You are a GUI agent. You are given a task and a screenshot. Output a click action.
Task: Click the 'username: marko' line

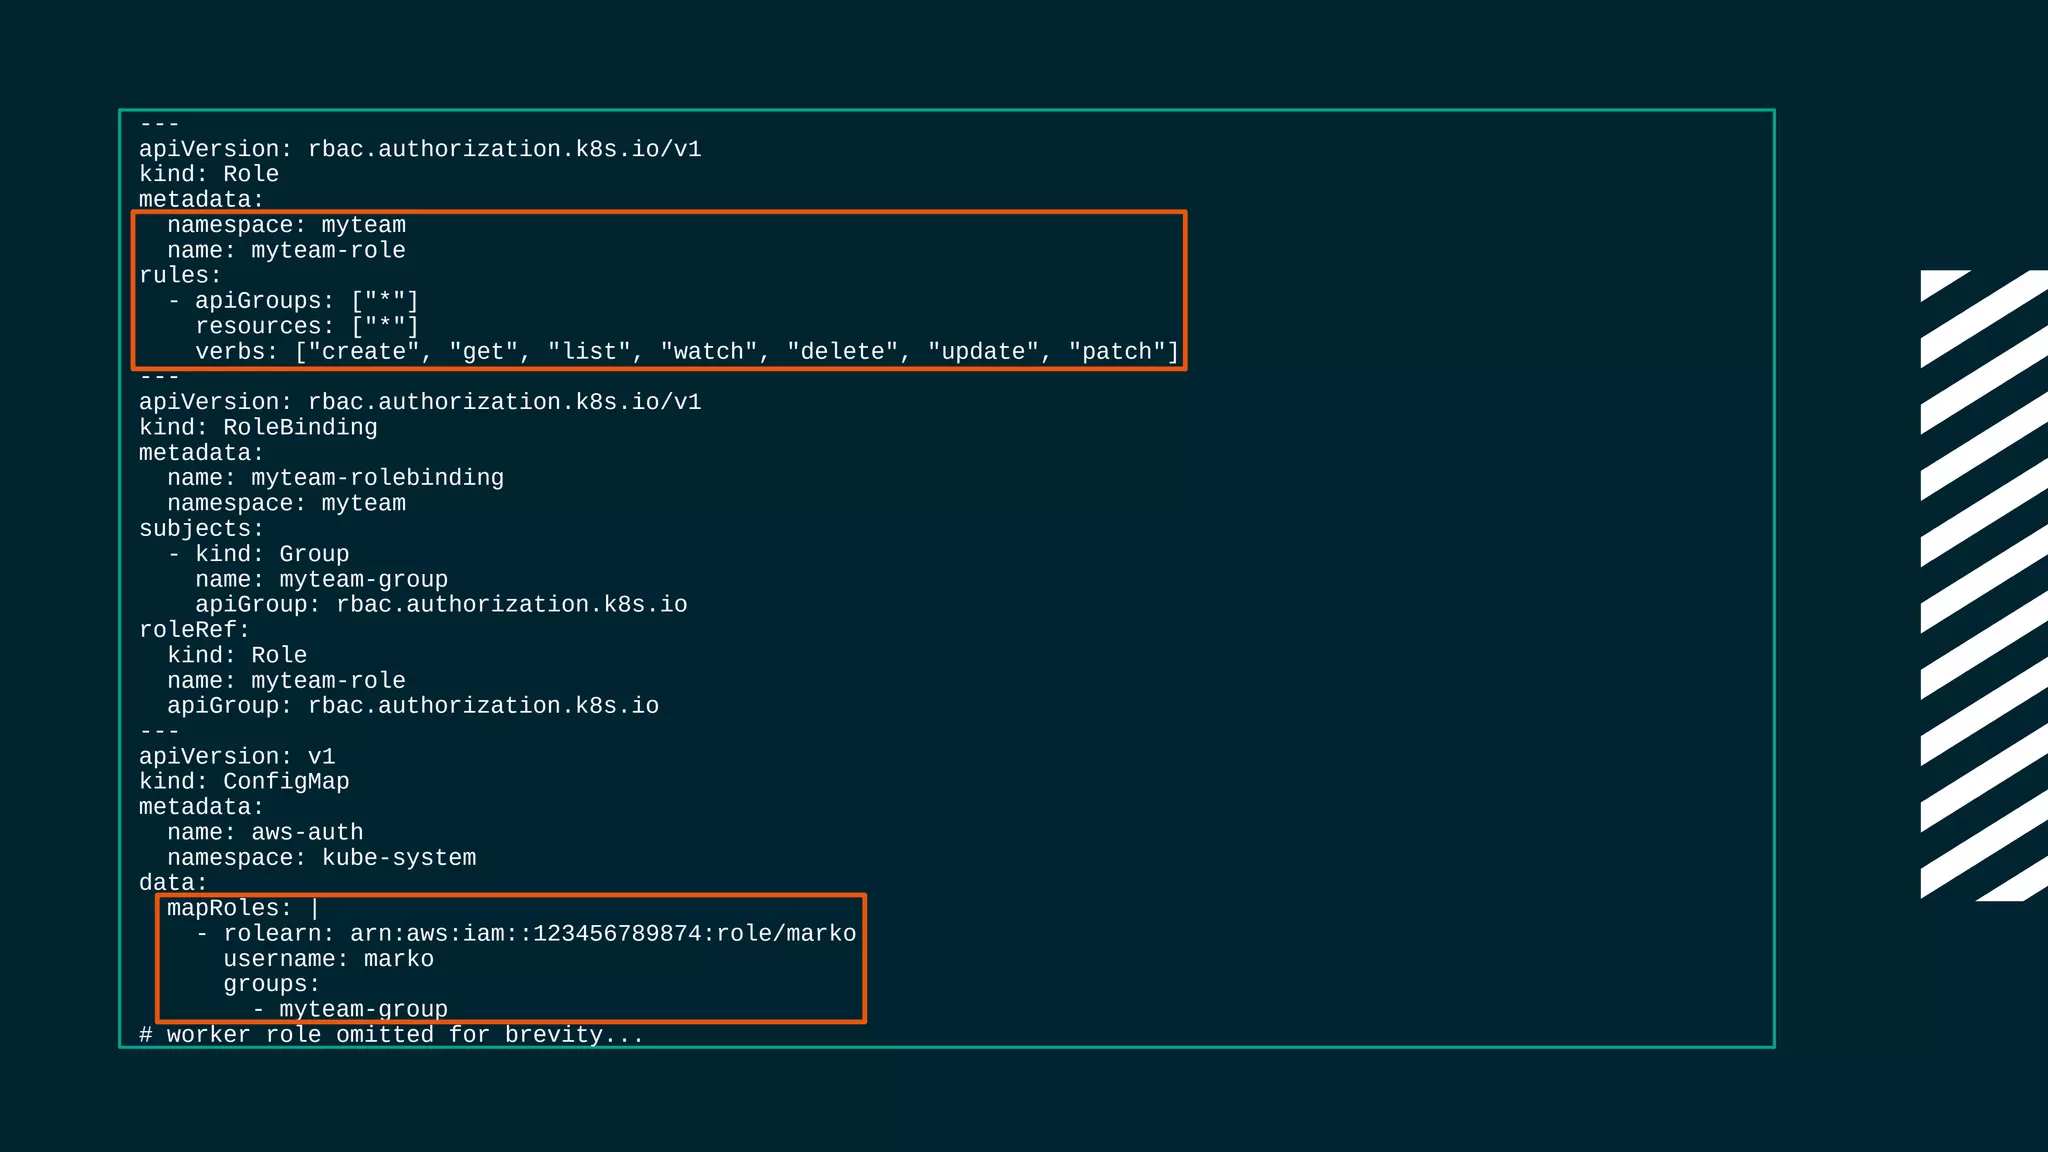tap(328, 959)
